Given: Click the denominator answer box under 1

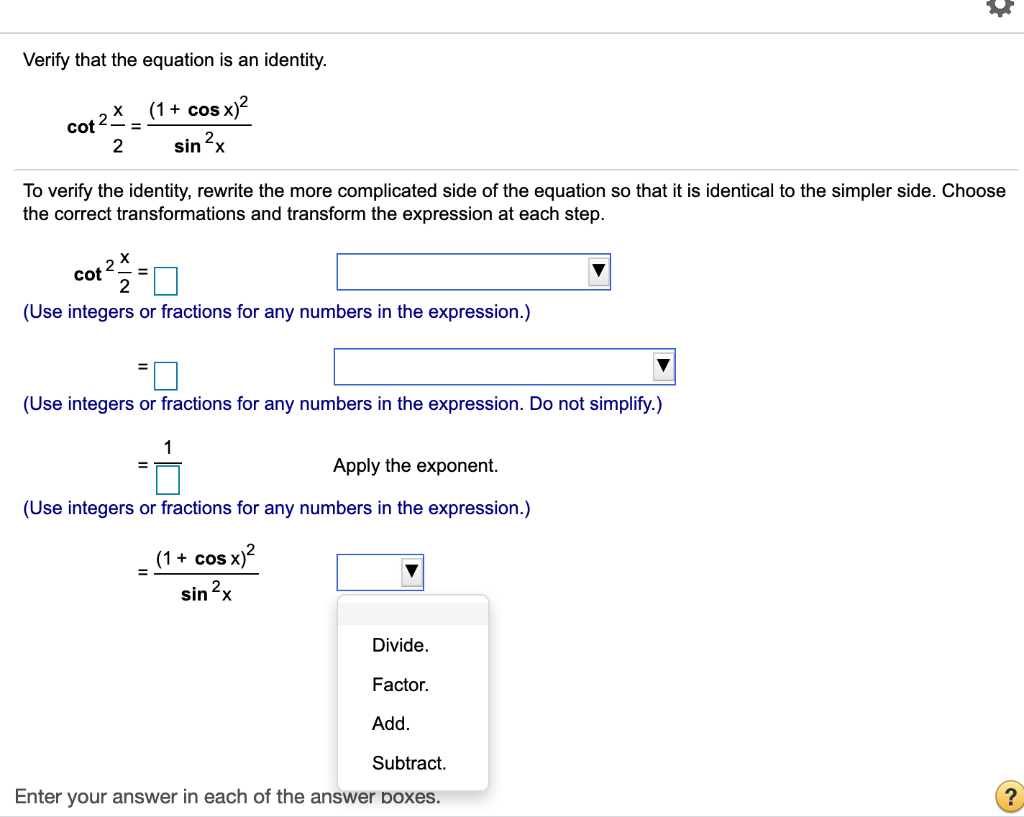Looking at the screenshot, I should 167,479.
